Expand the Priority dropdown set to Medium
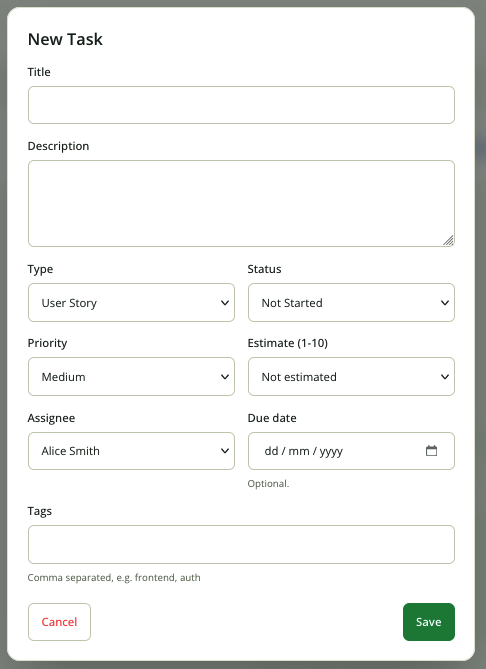The image size is (486, 669). [131, 377]
